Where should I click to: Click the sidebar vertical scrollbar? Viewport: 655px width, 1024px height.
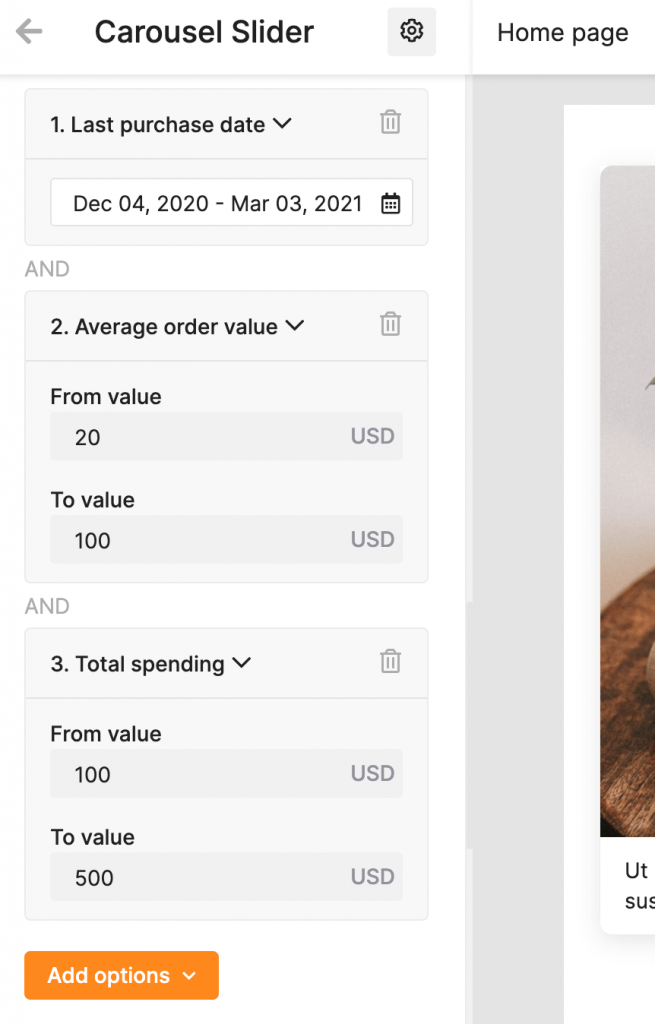(x=469, y=725)
